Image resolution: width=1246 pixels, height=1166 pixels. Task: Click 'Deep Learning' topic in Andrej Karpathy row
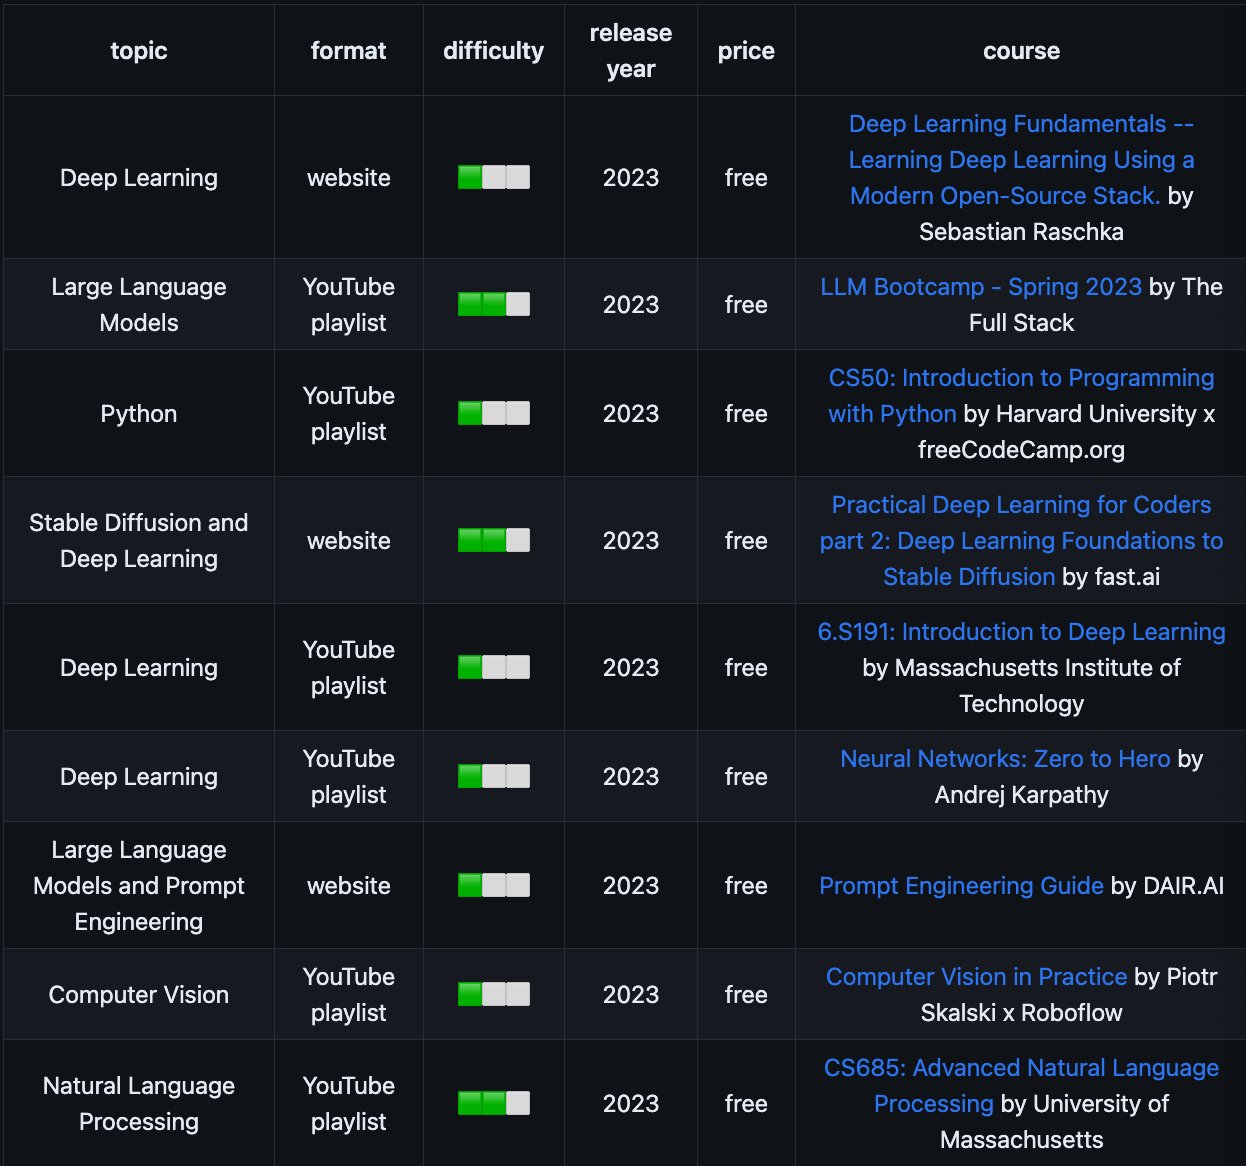139,777
